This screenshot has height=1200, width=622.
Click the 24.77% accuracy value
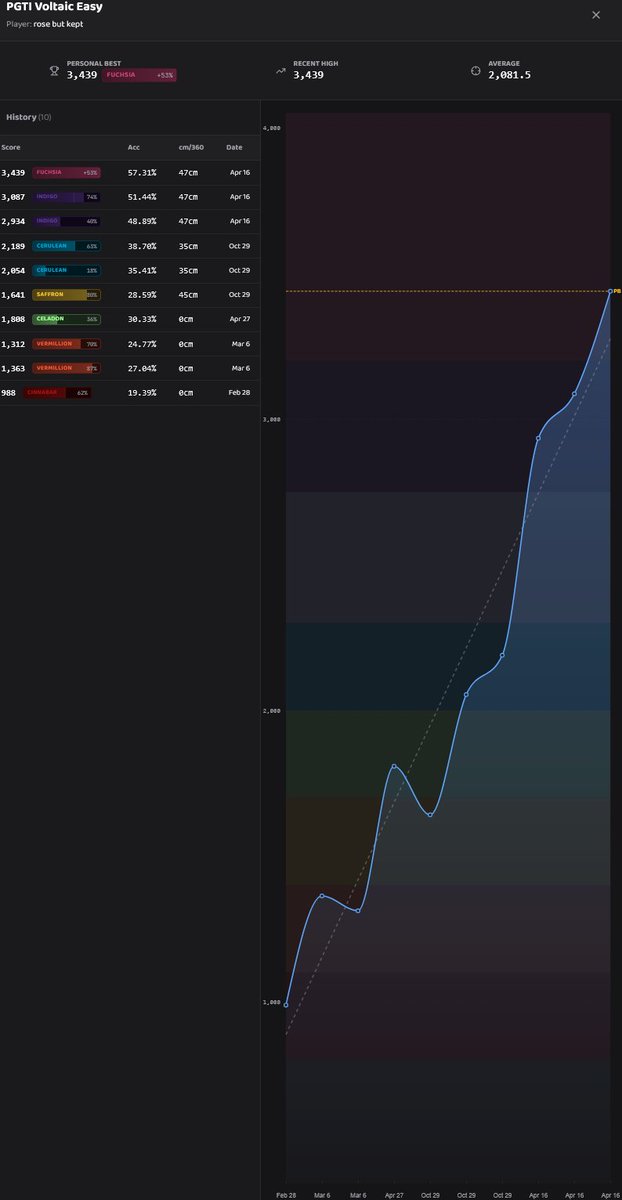pyautogui.click(x=142, y=344)
